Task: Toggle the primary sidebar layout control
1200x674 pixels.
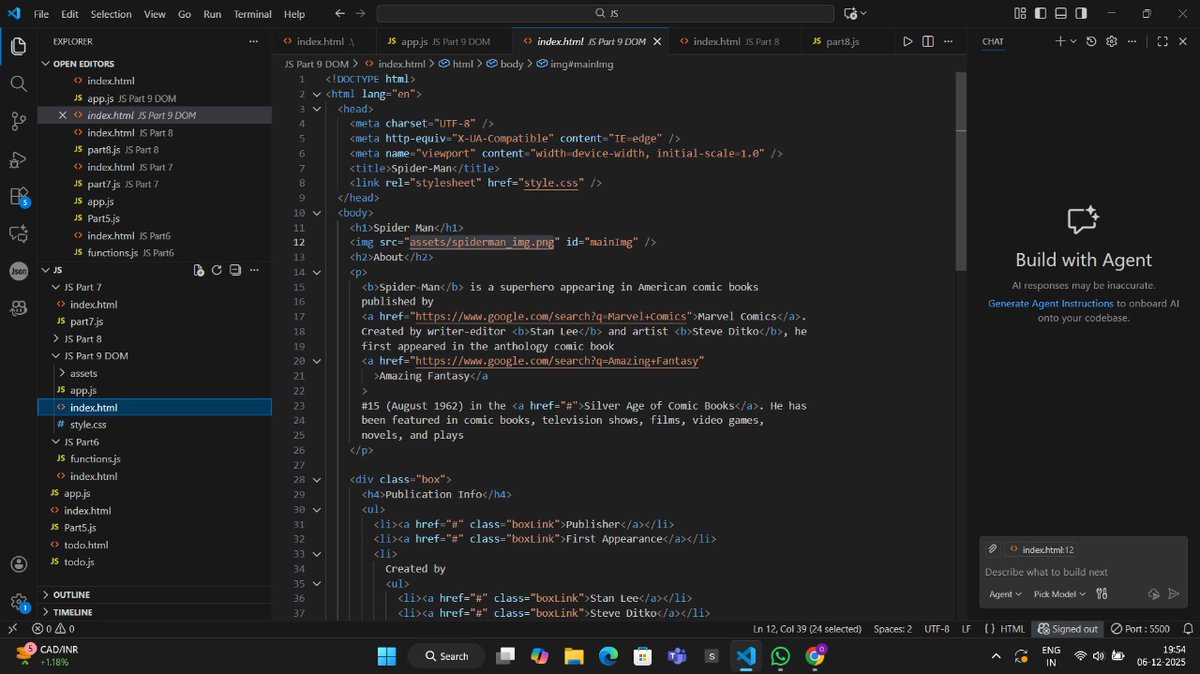Action: [x=1040, y=13]
